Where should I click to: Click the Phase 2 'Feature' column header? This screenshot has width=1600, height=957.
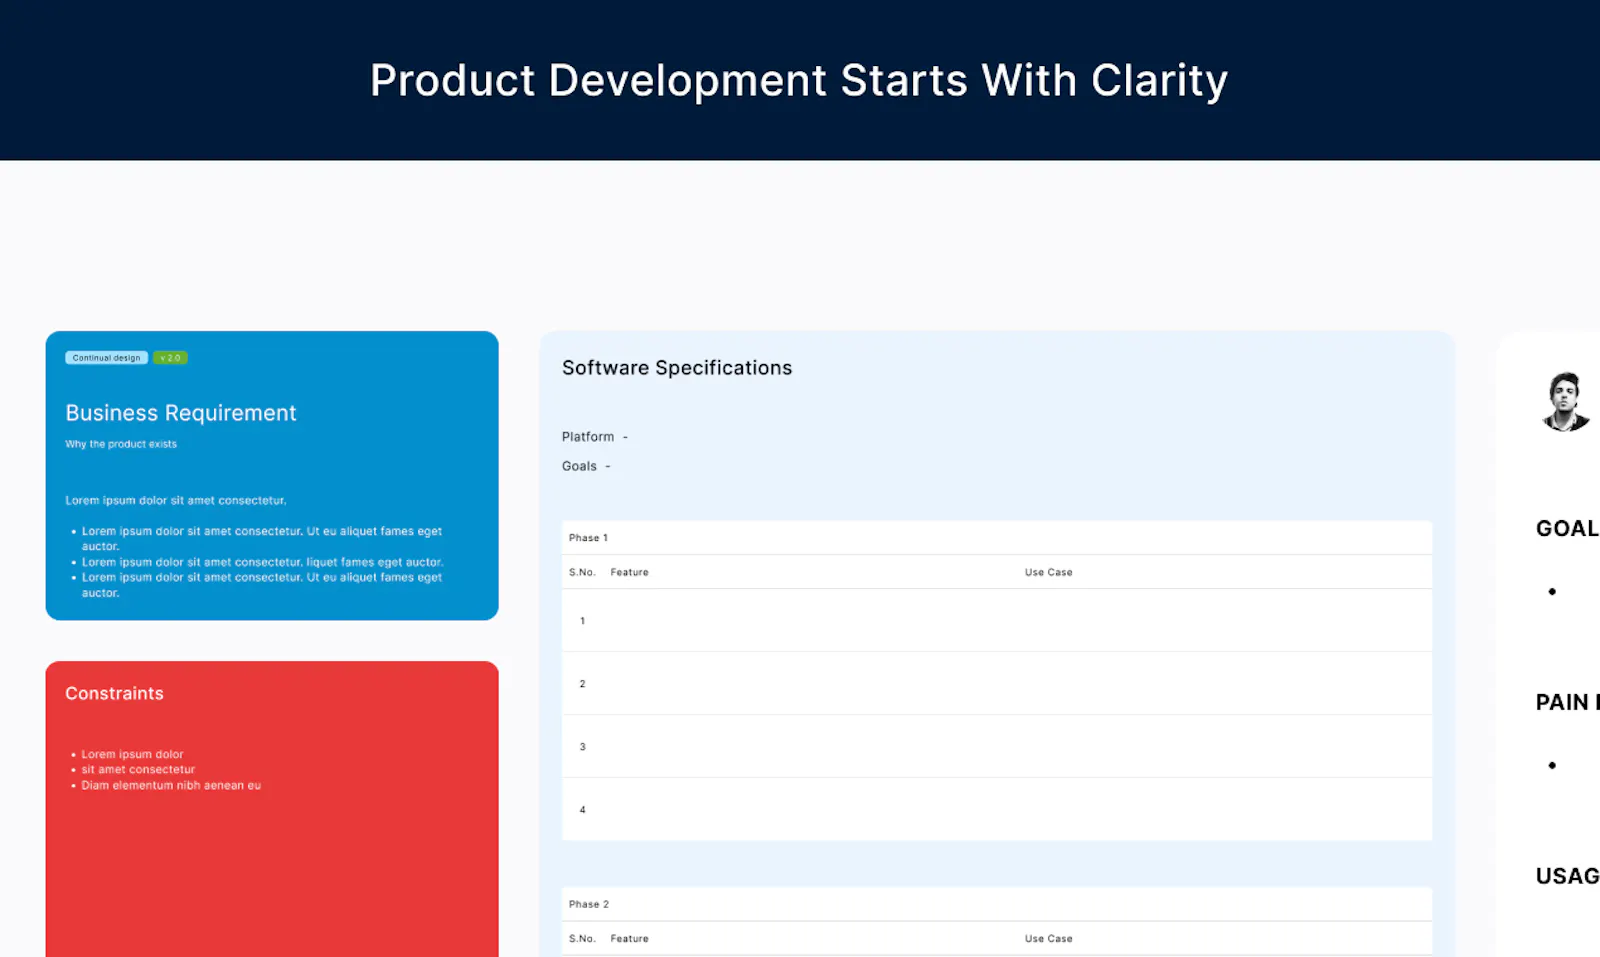click(630, 938)
